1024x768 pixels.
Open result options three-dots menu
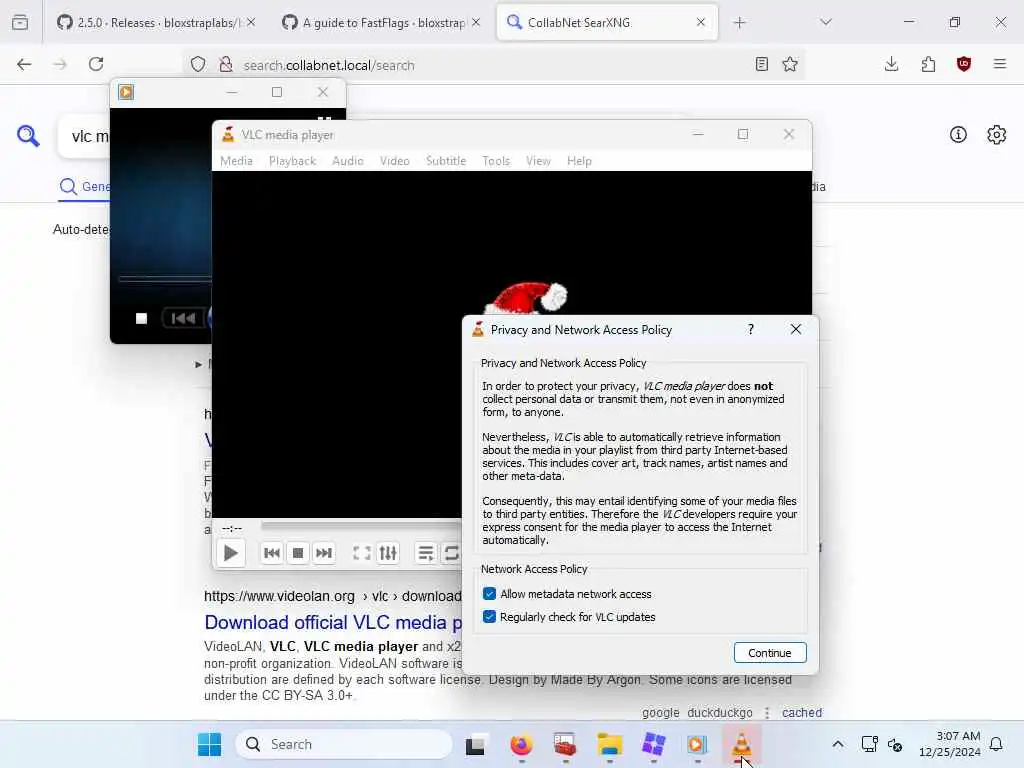[x=767, y=712]
